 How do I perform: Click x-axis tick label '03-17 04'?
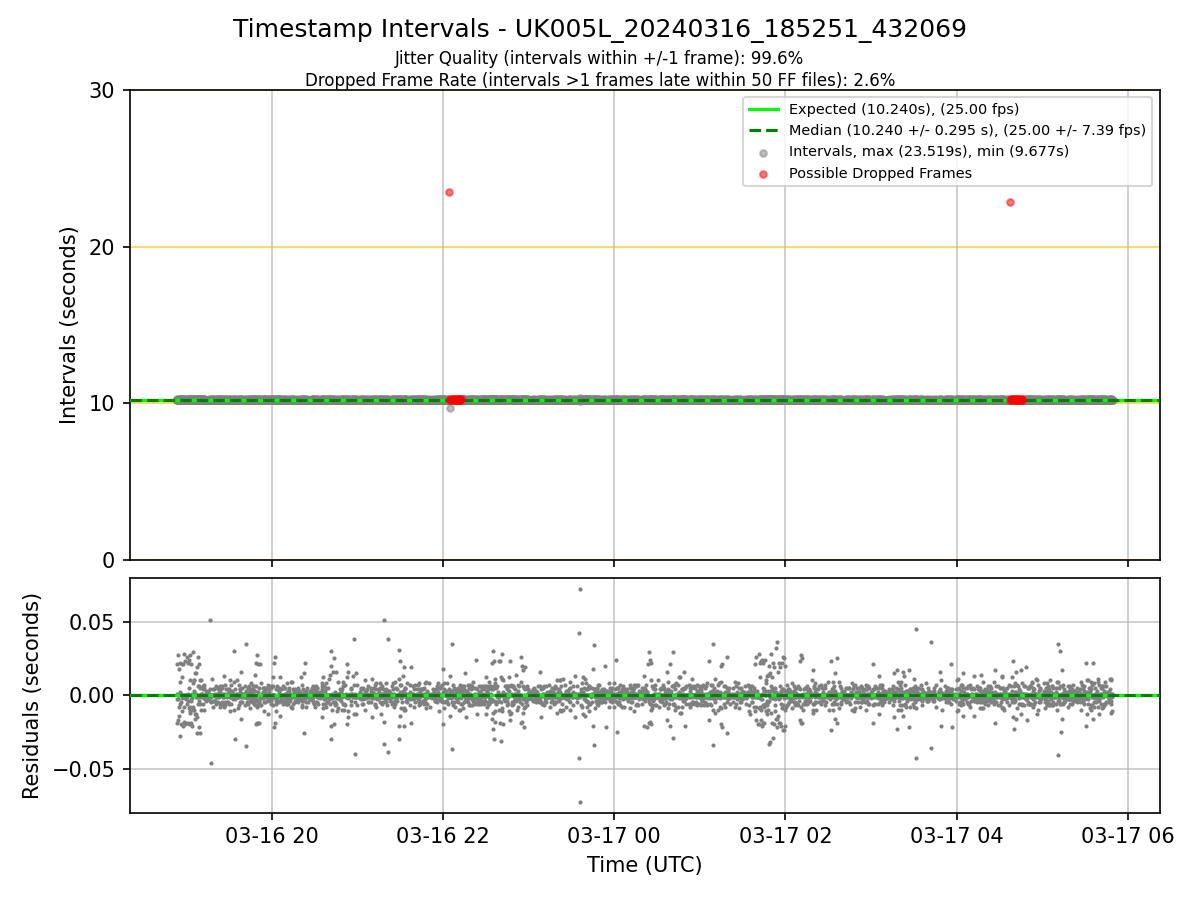click(957, 835)
